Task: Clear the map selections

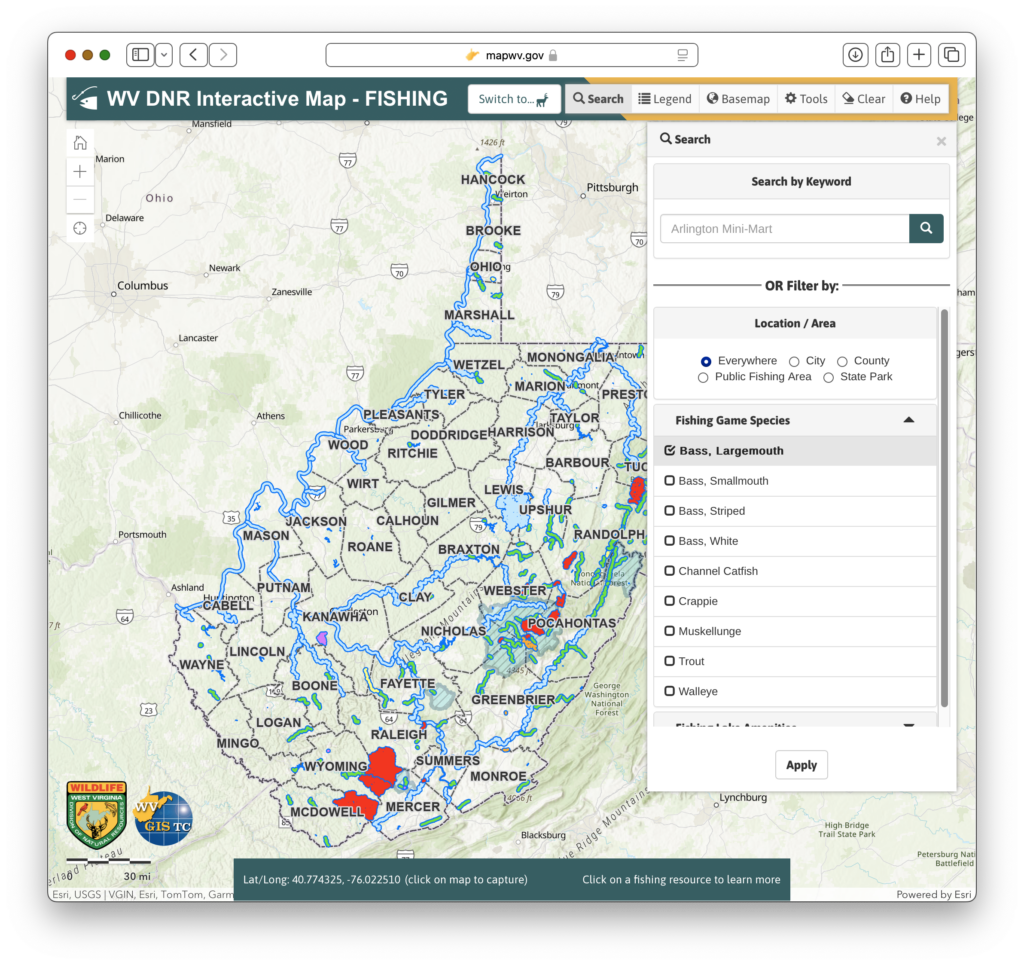Action: [x=862, y=98]
